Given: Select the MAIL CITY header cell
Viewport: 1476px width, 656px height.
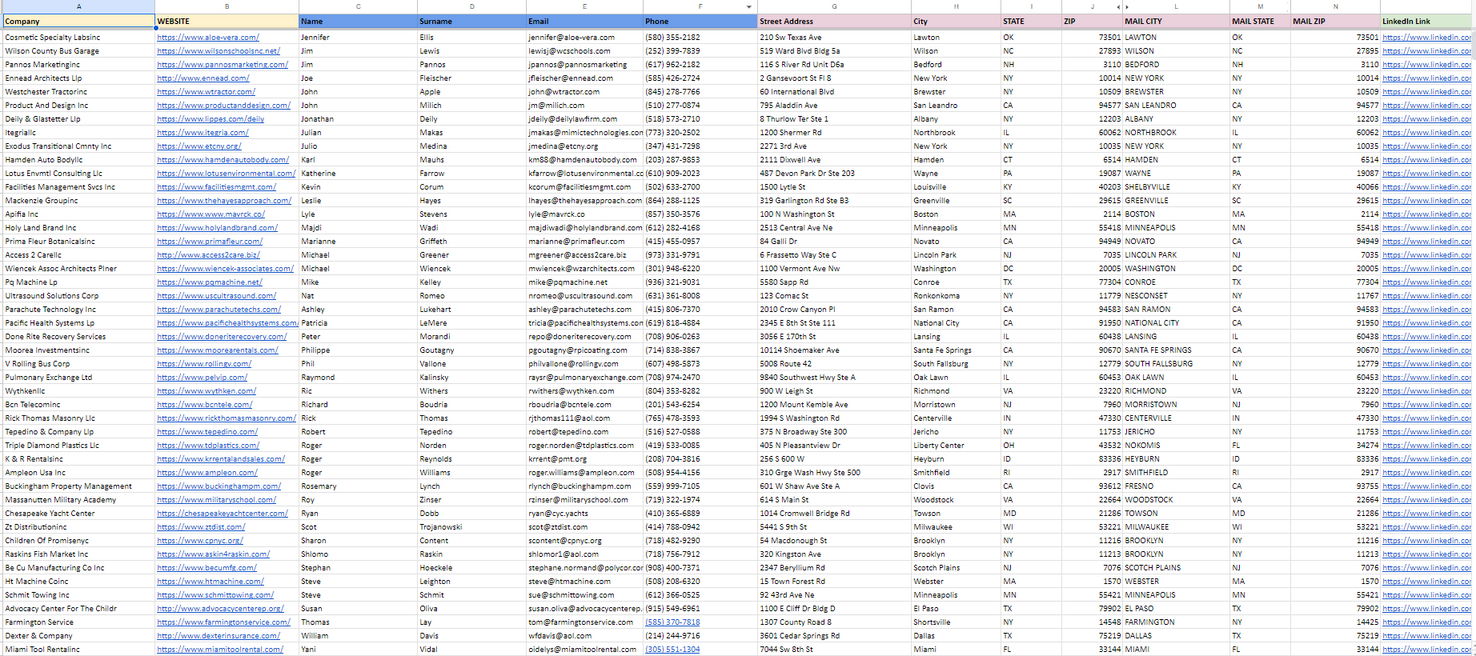Looking at the screenshot, I should coord(1176,21).
